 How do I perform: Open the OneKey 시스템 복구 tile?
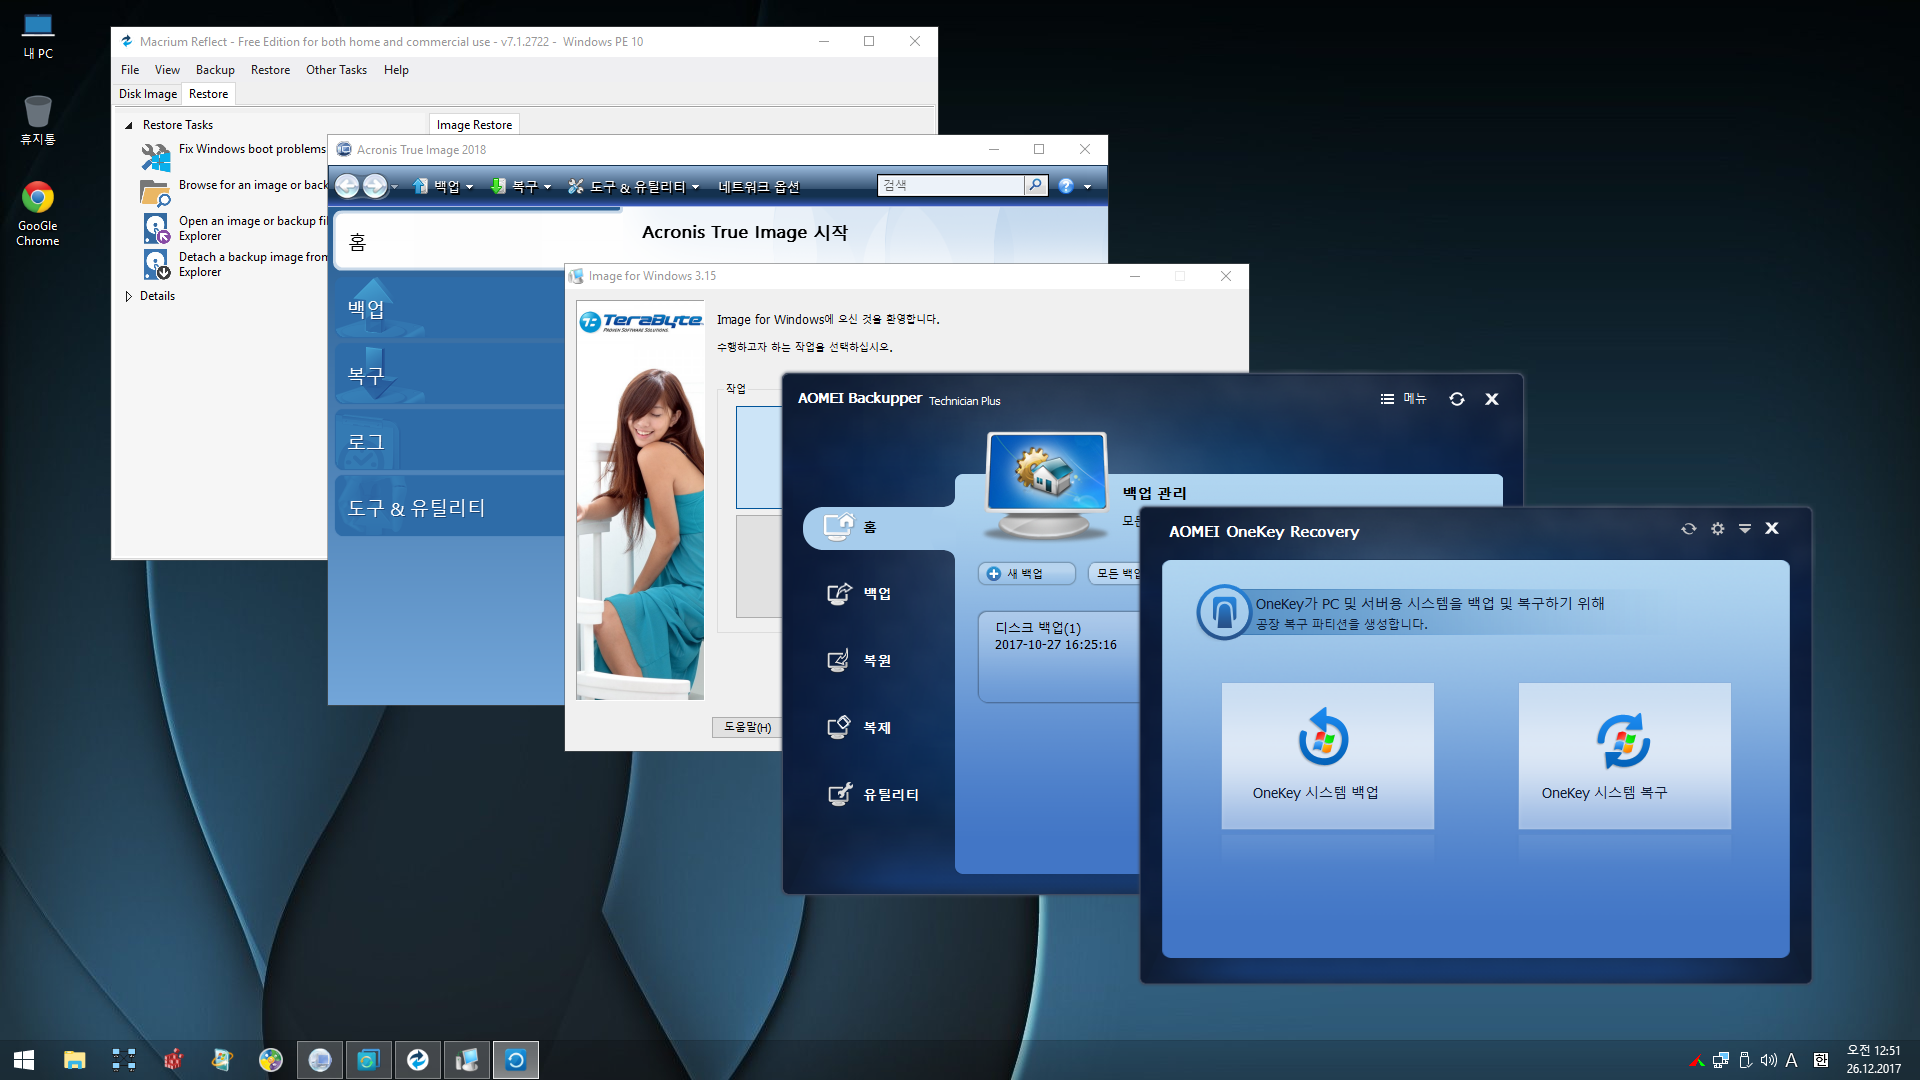point(1624,756)
